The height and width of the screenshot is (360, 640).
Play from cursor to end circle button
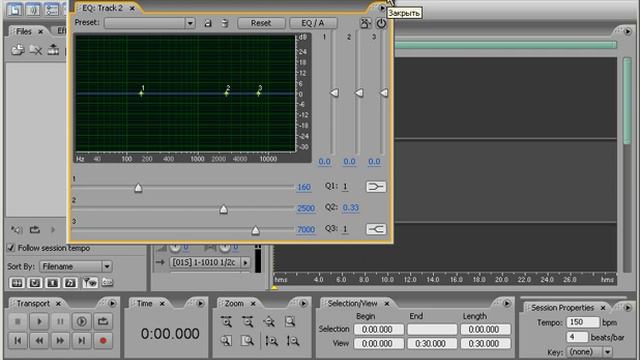pos(82,322)
